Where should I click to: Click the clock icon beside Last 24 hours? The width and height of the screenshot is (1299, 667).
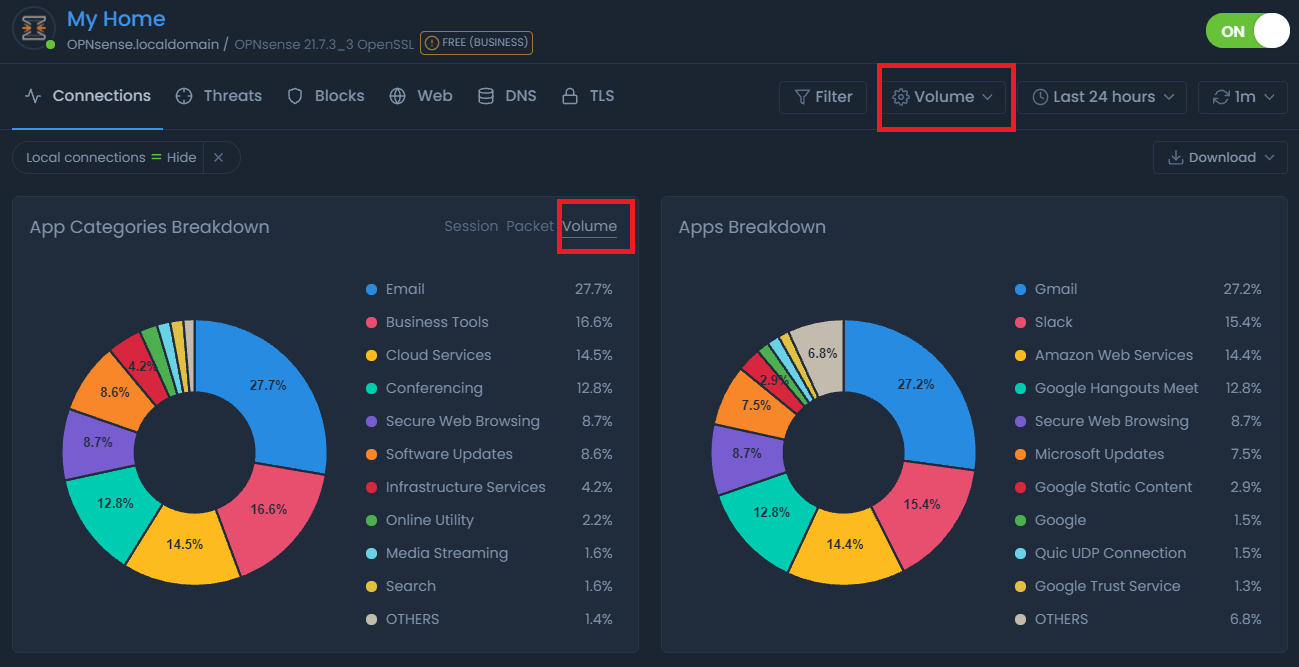[x=1040, y=97]
